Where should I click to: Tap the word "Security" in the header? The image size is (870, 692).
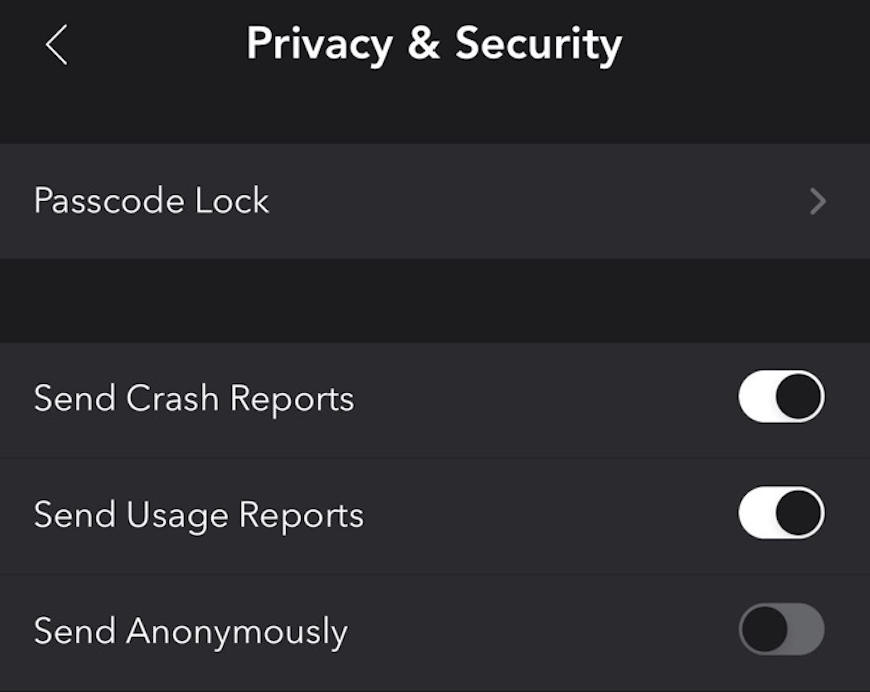pyautogui.click(x=538, y=44)
